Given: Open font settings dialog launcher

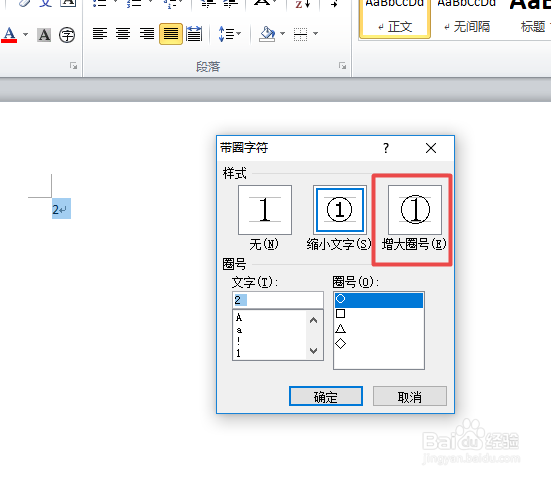Looking at the screenshot, I should 73,66.
